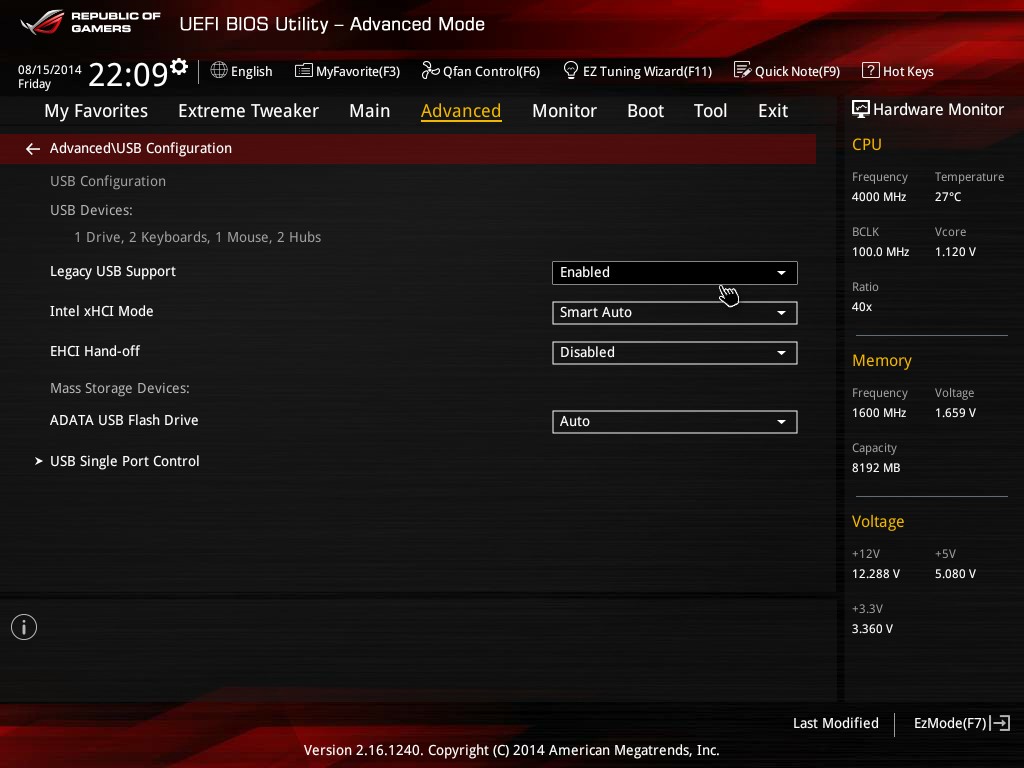Image resolution: width=1024 pixels, height=768 pixels.
Task: Launch Qfan Control fan icon
Action: pos(430,70)
